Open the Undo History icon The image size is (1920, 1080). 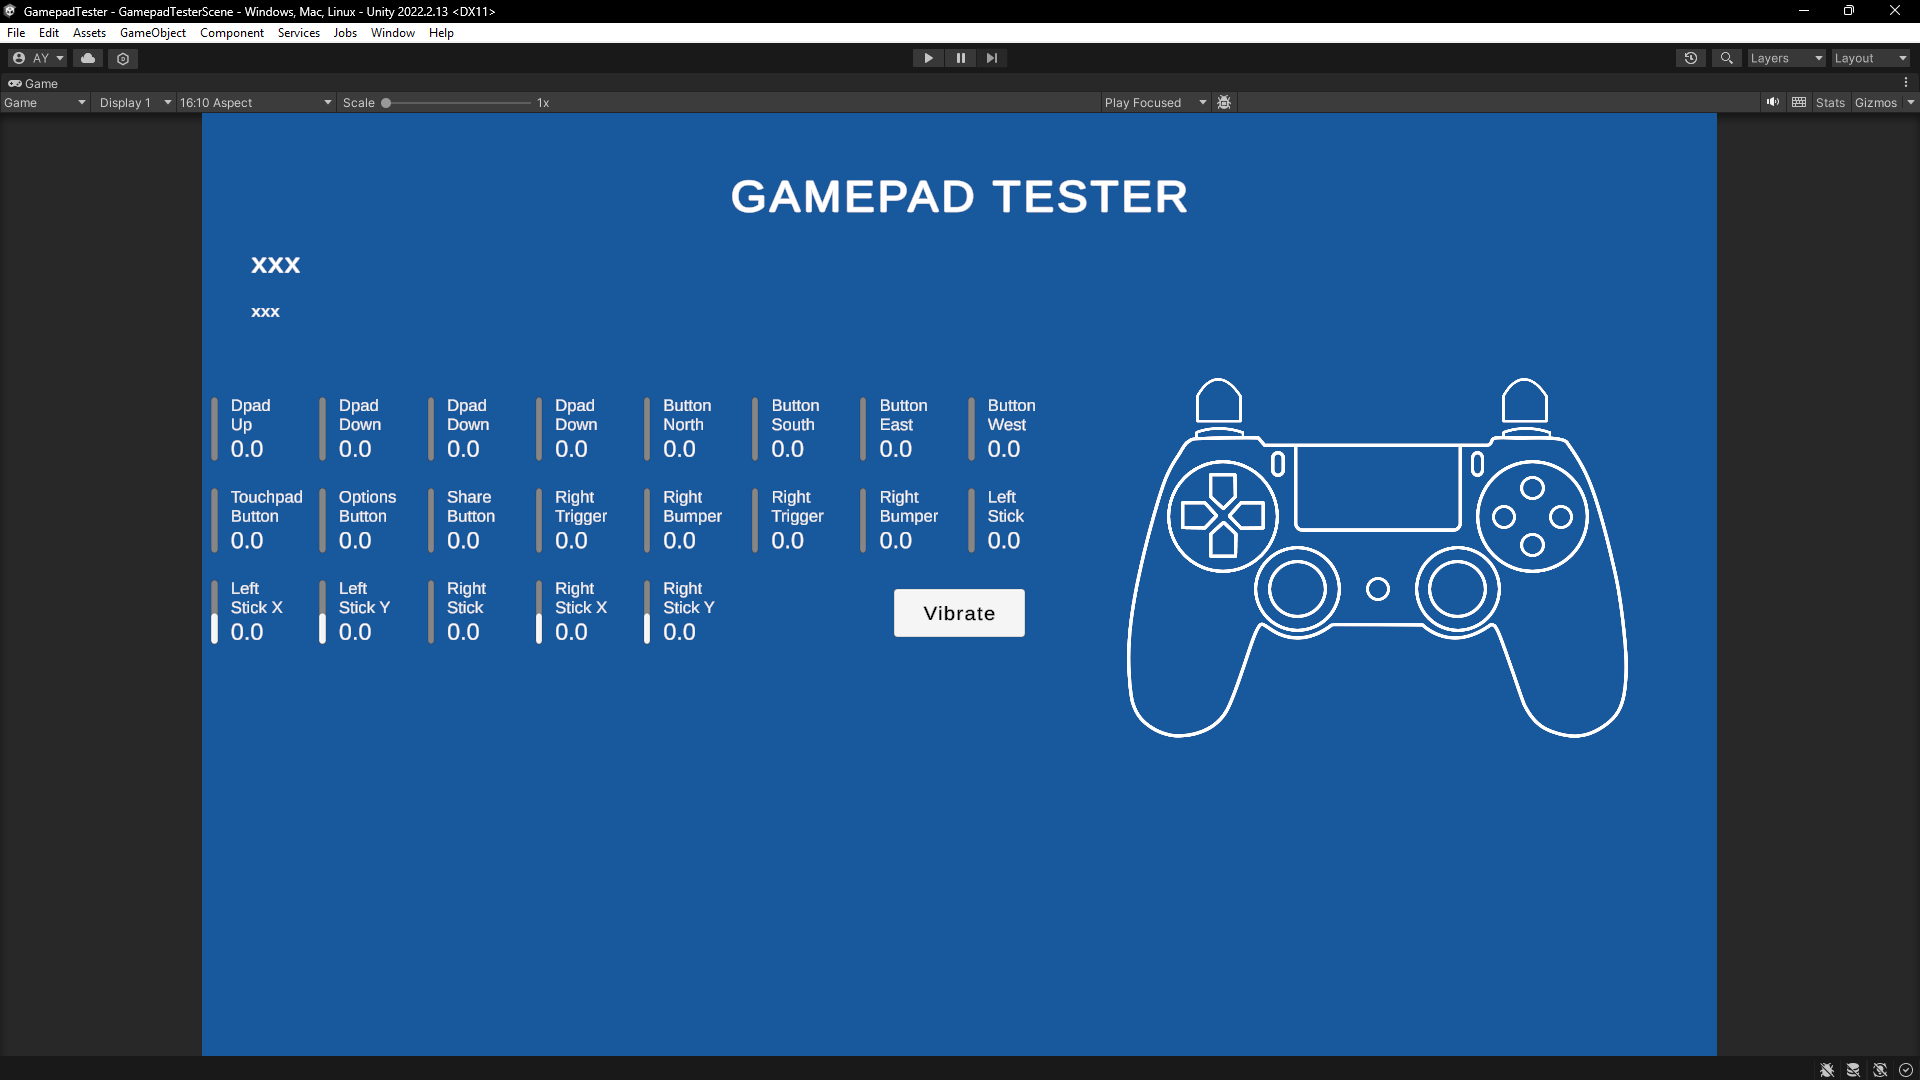click(1691, 58)
